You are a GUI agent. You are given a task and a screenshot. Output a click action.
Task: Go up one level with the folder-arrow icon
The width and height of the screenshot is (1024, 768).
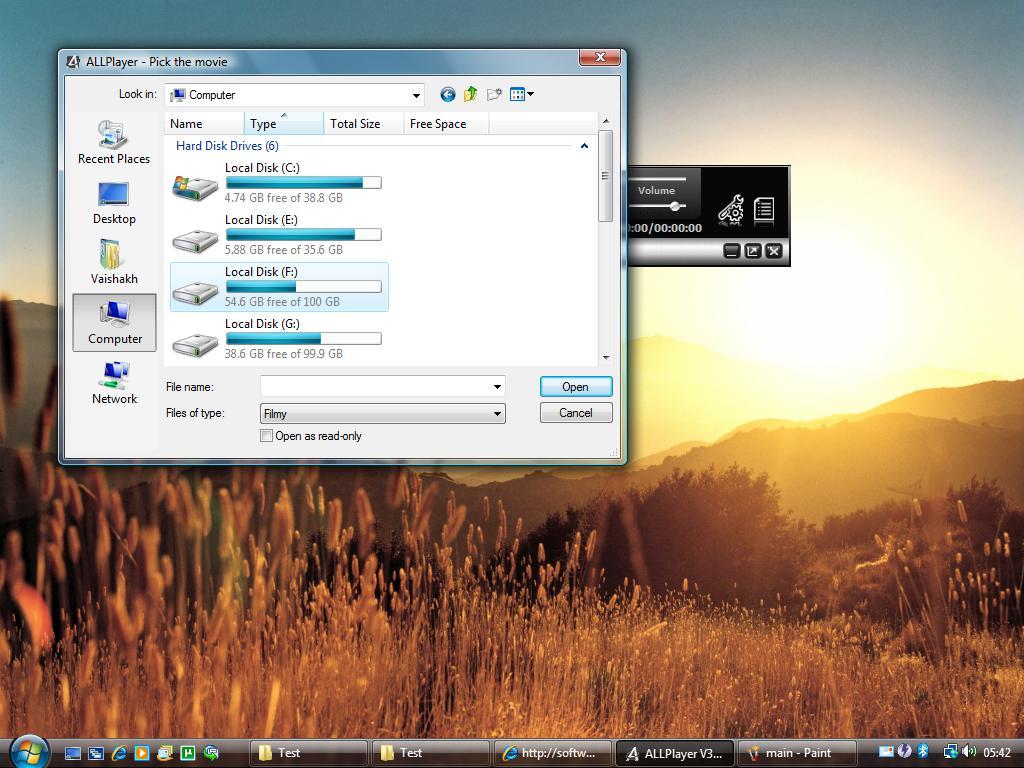point(470,94)
